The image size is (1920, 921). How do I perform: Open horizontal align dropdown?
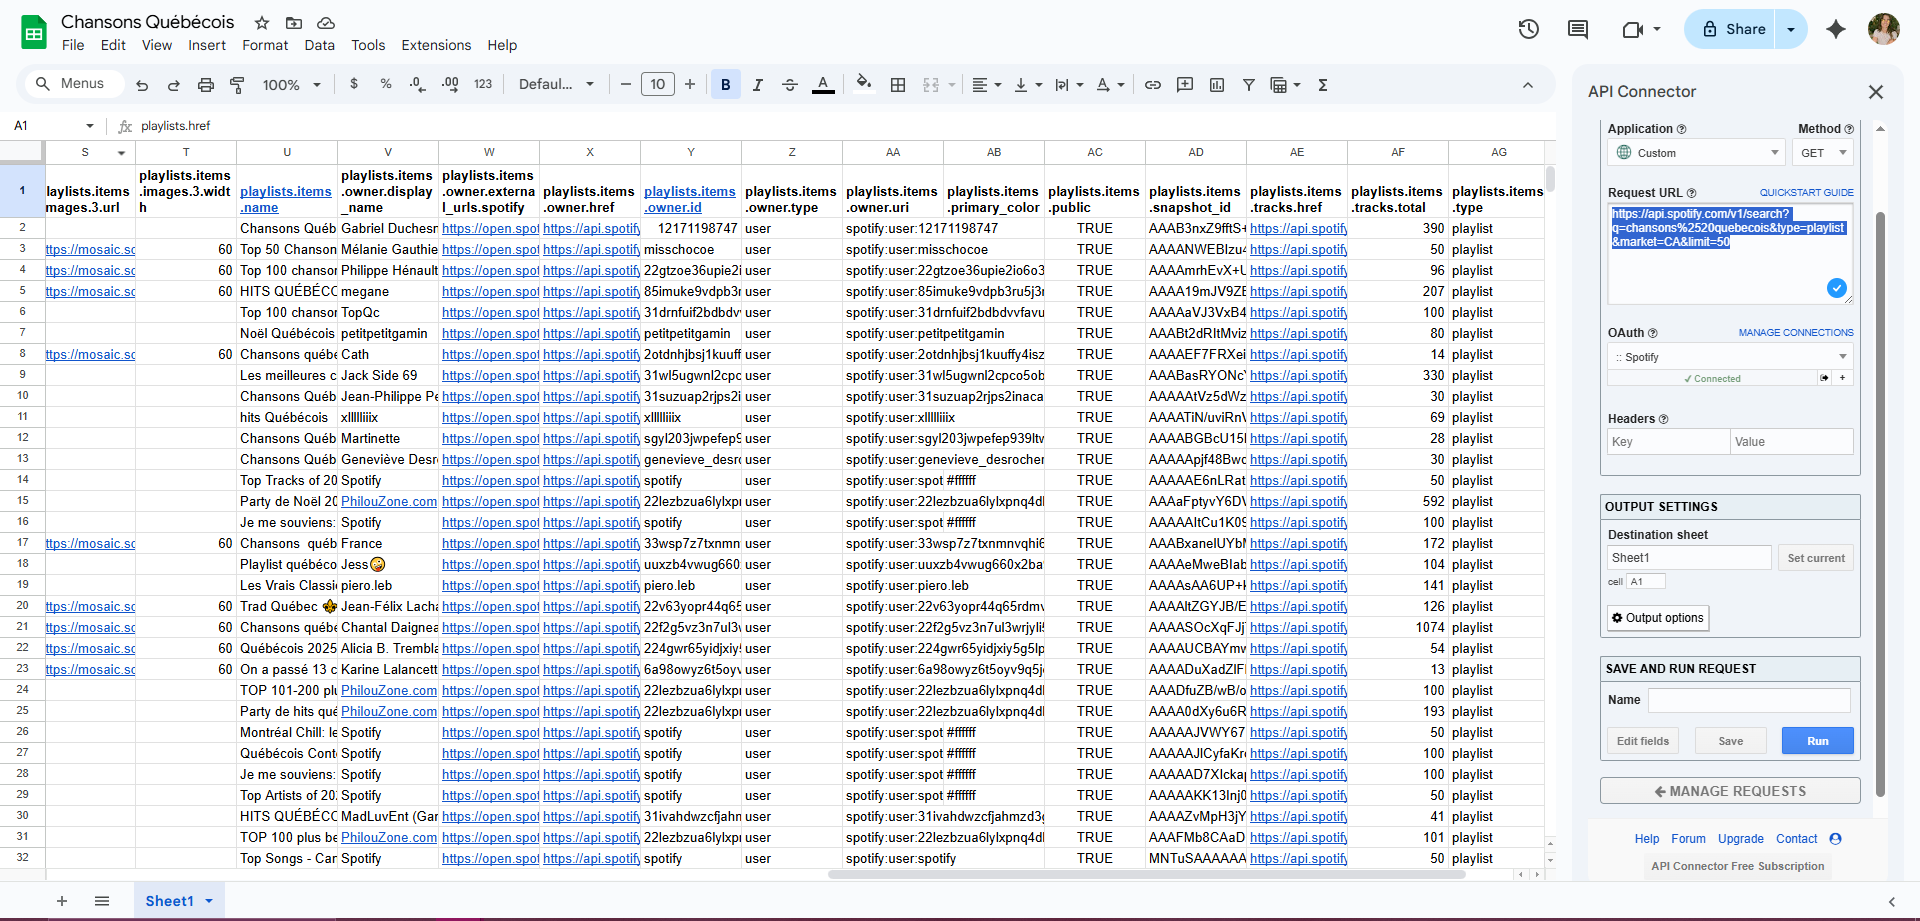click(987, 85)
